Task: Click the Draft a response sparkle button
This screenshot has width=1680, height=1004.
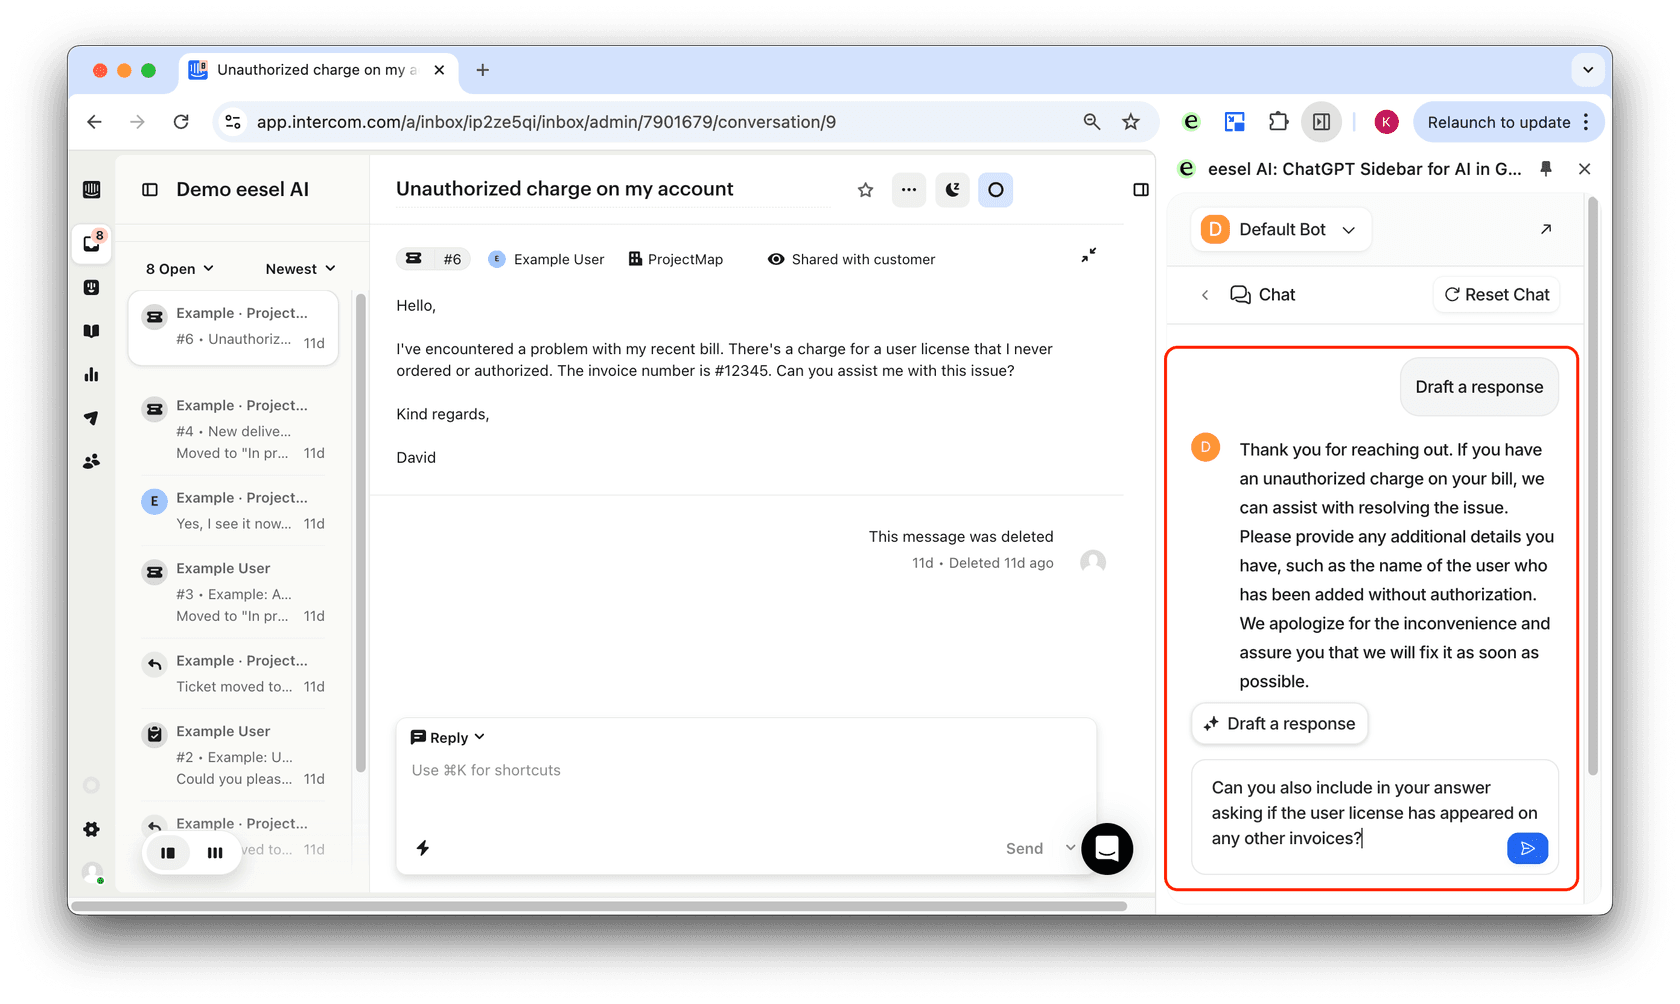Action: [1279, 724]
